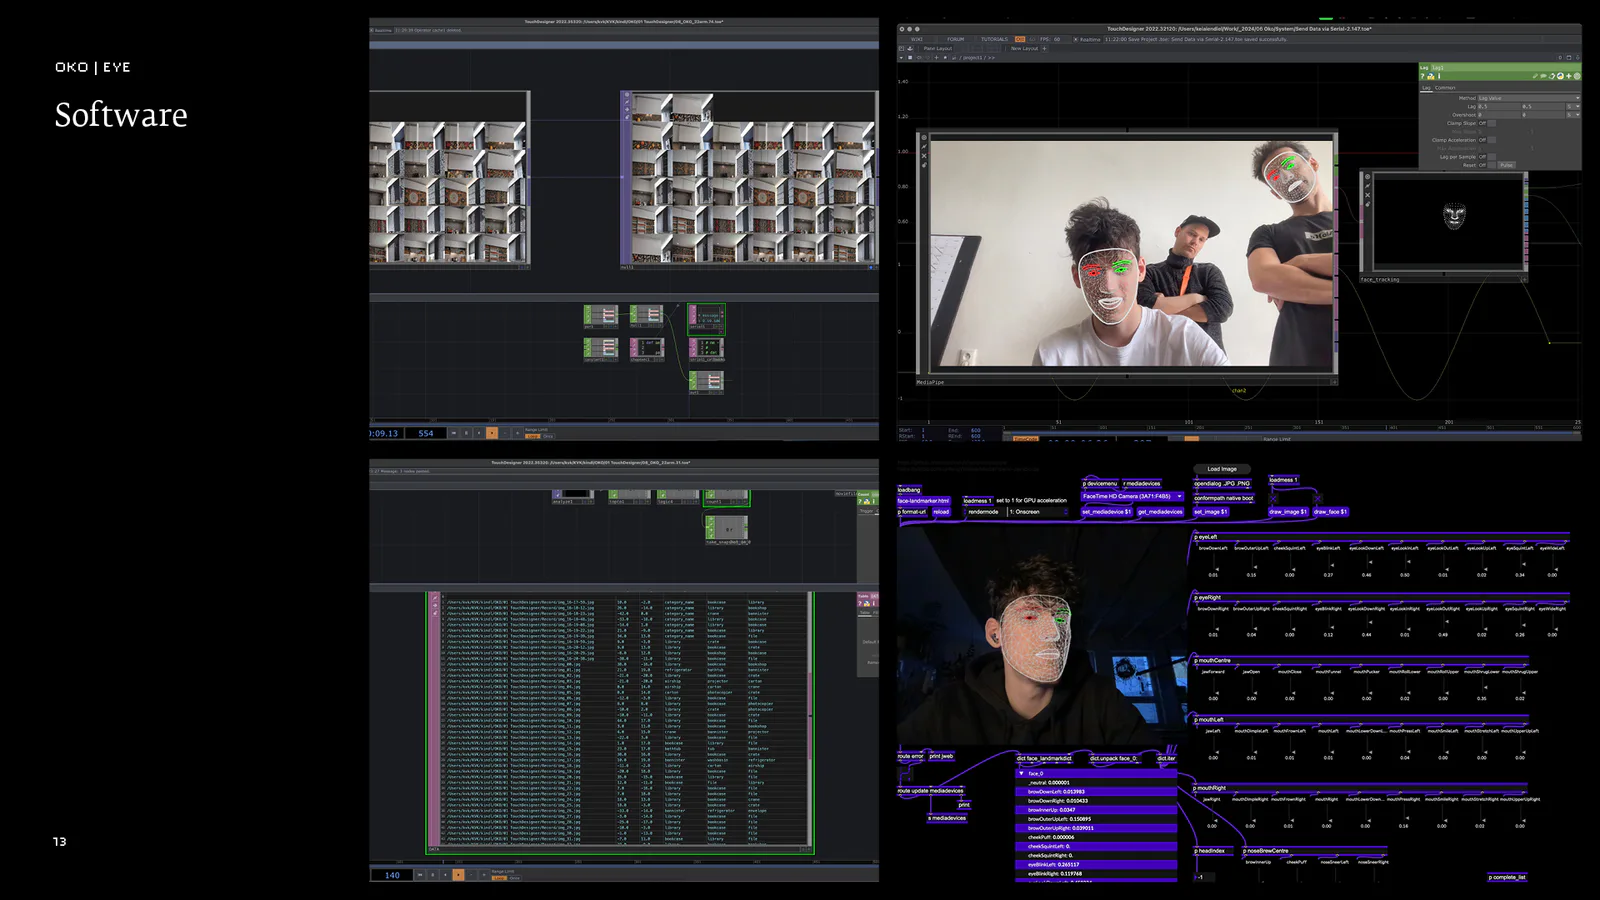The height and width of the screenshot is (900, 1600).
Task: Click the X icon on MediaPipe node viewer
Action: 924,156
